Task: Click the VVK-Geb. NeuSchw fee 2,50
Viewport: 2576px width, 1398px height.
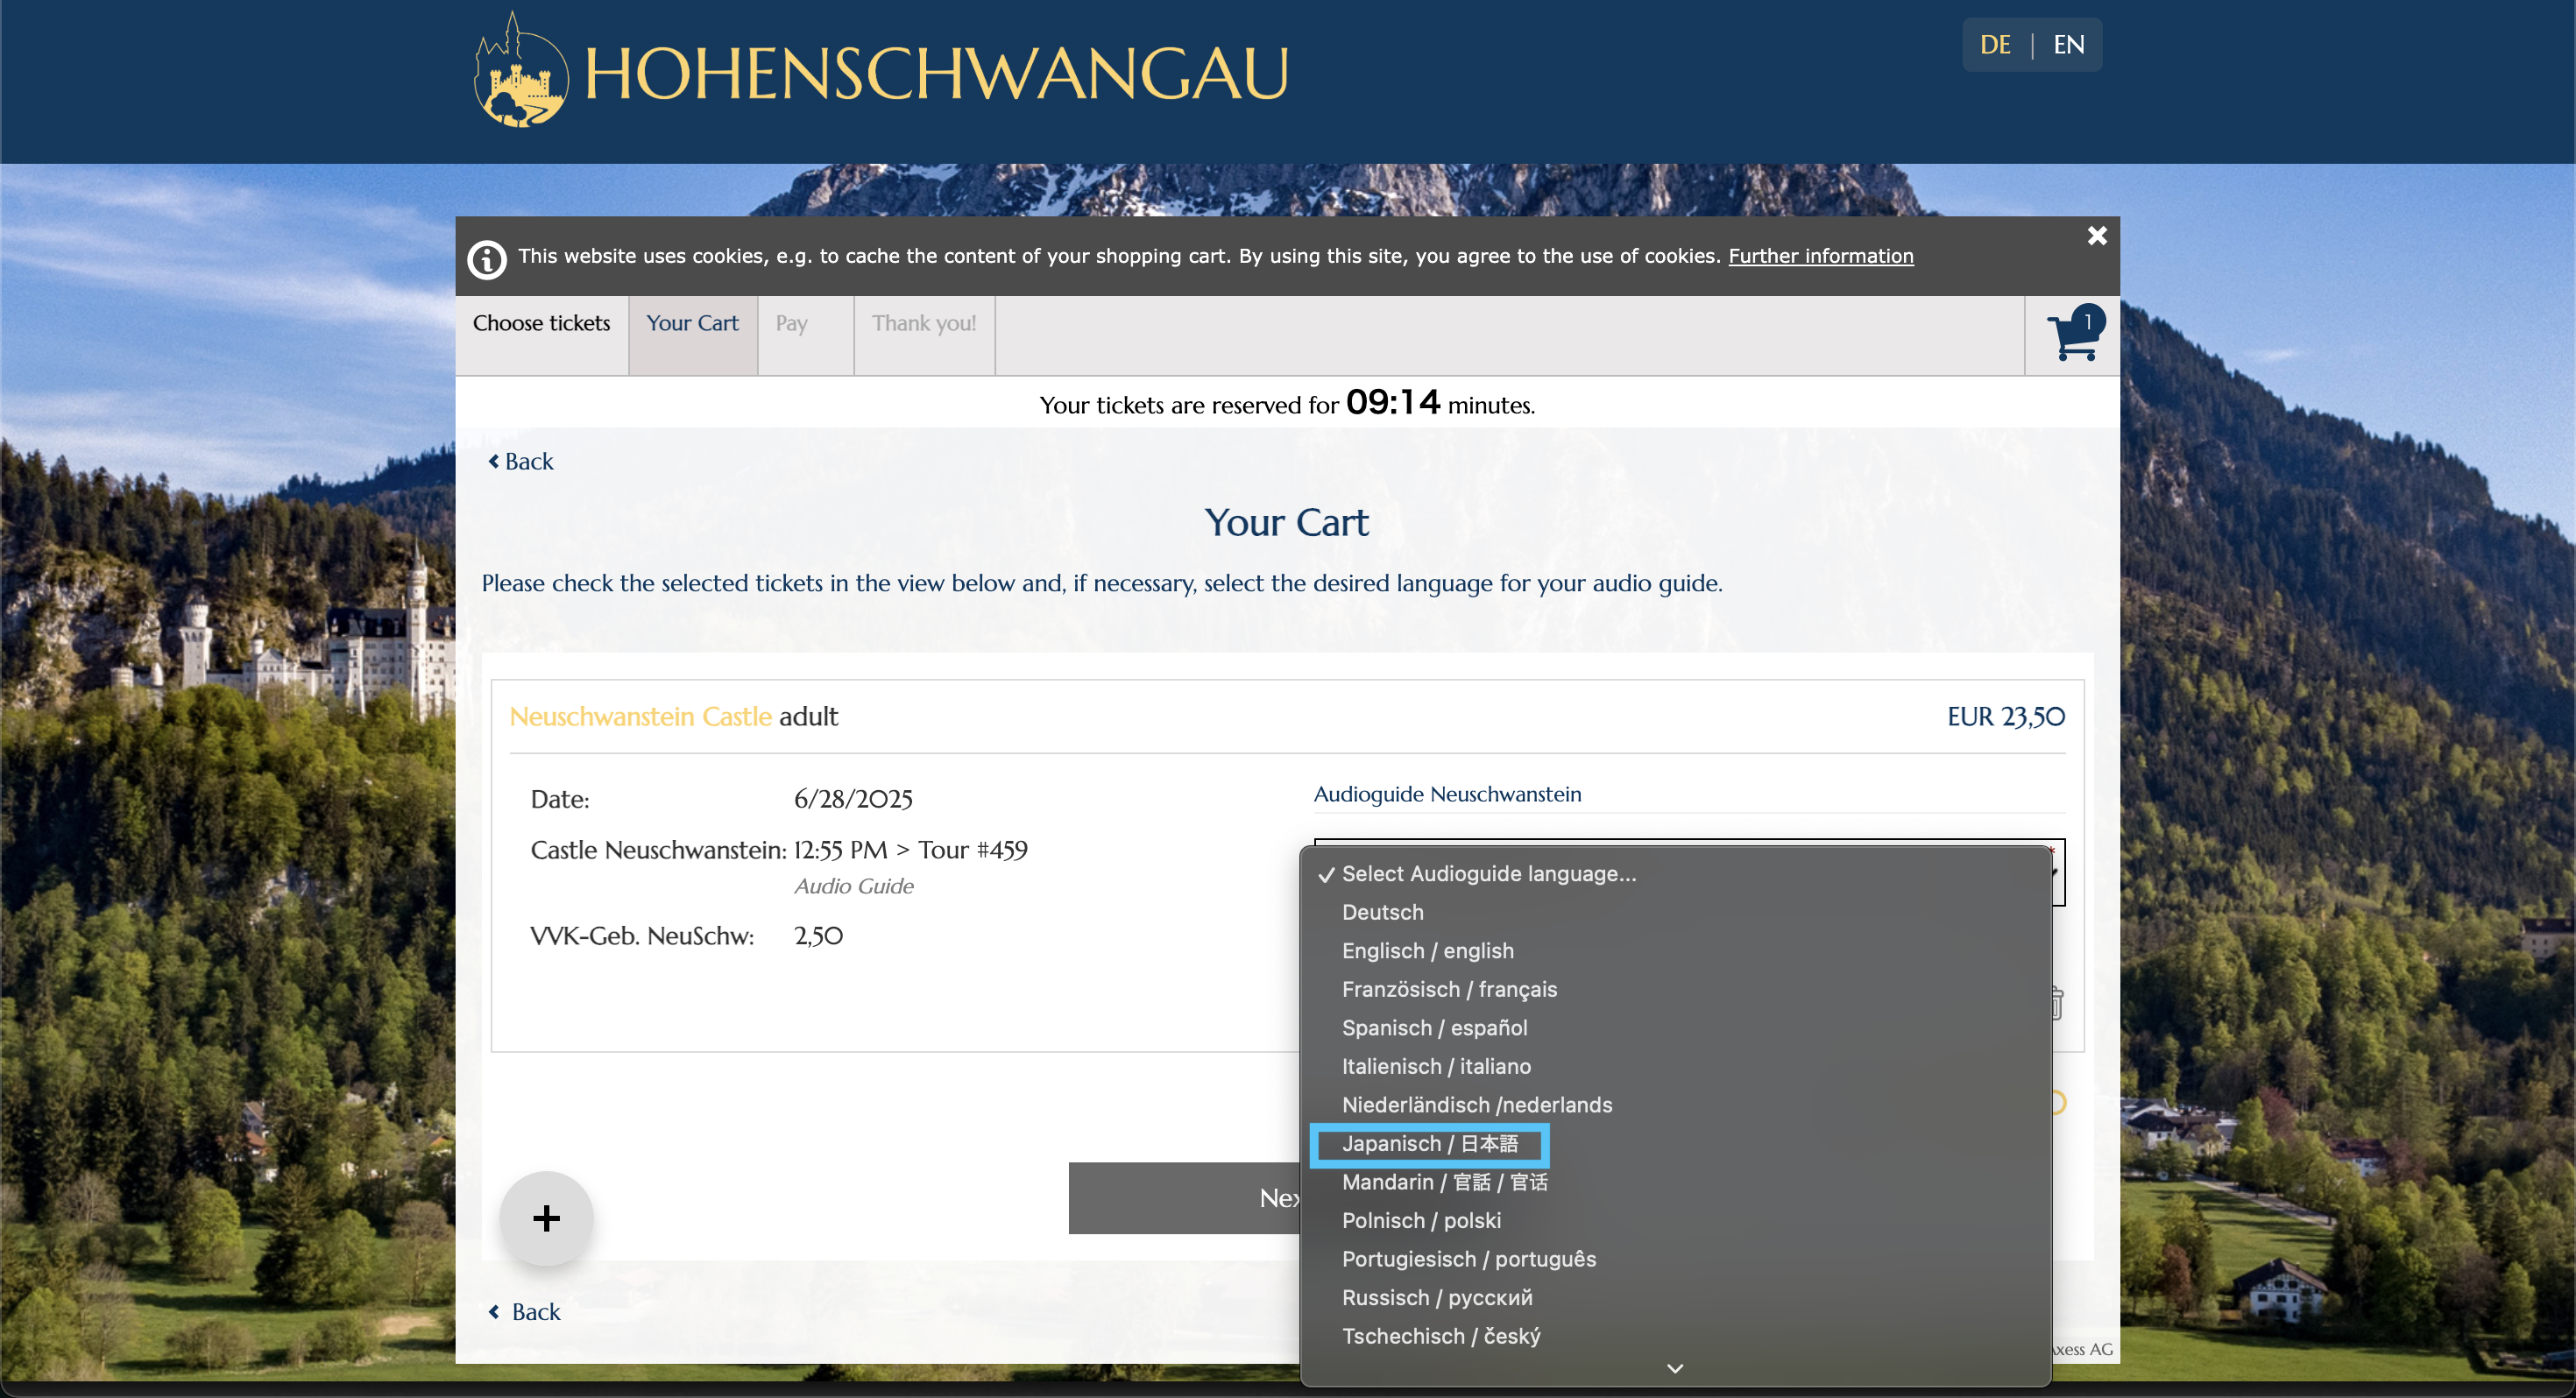Action: pos(818,936)
